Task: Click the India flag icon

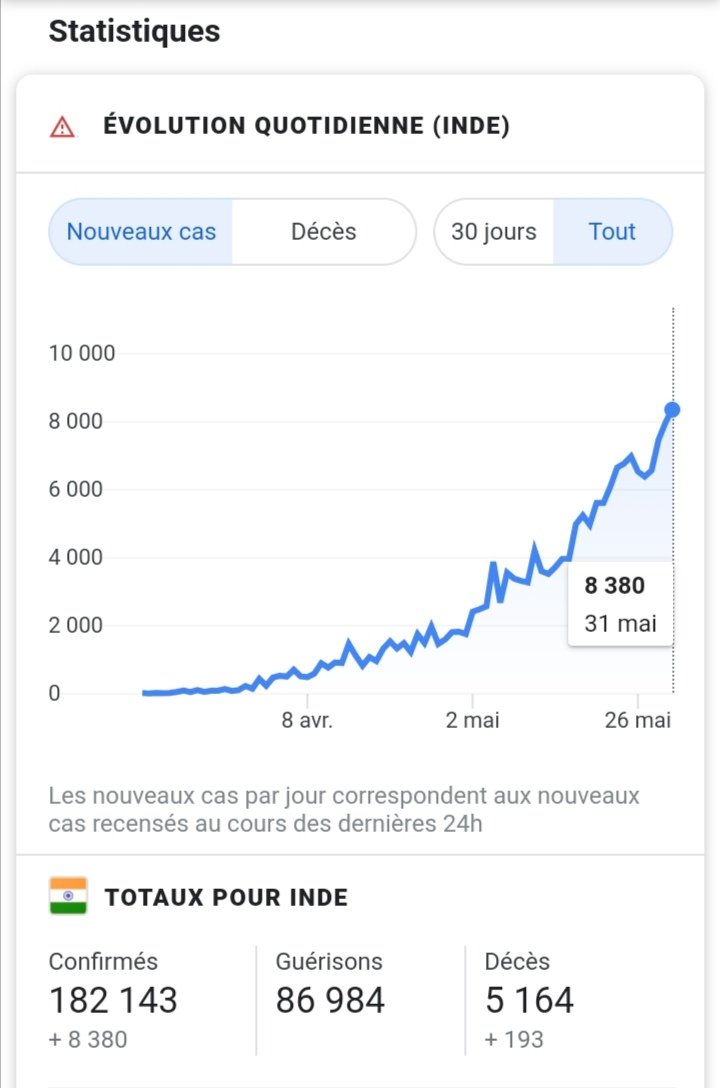Action: pos(68,896)
